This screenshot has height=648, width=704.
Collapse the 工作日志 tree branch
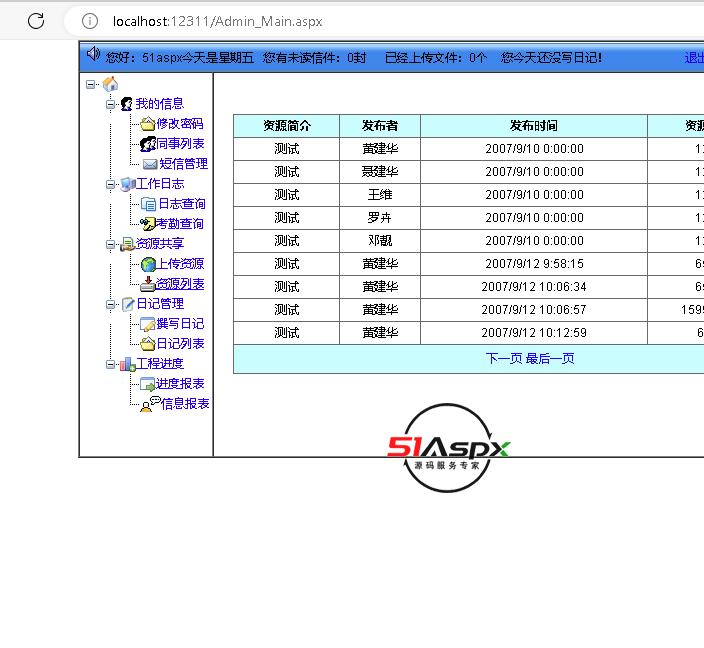coord(110,184)
